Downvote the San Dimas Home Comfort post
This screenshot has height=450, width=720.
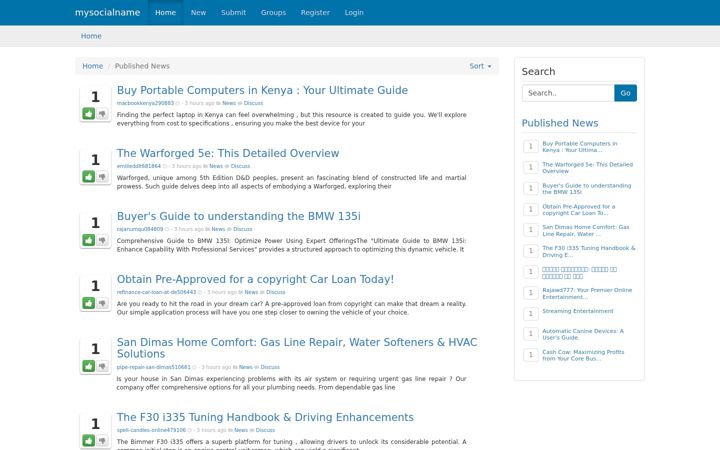pos(102,366)
